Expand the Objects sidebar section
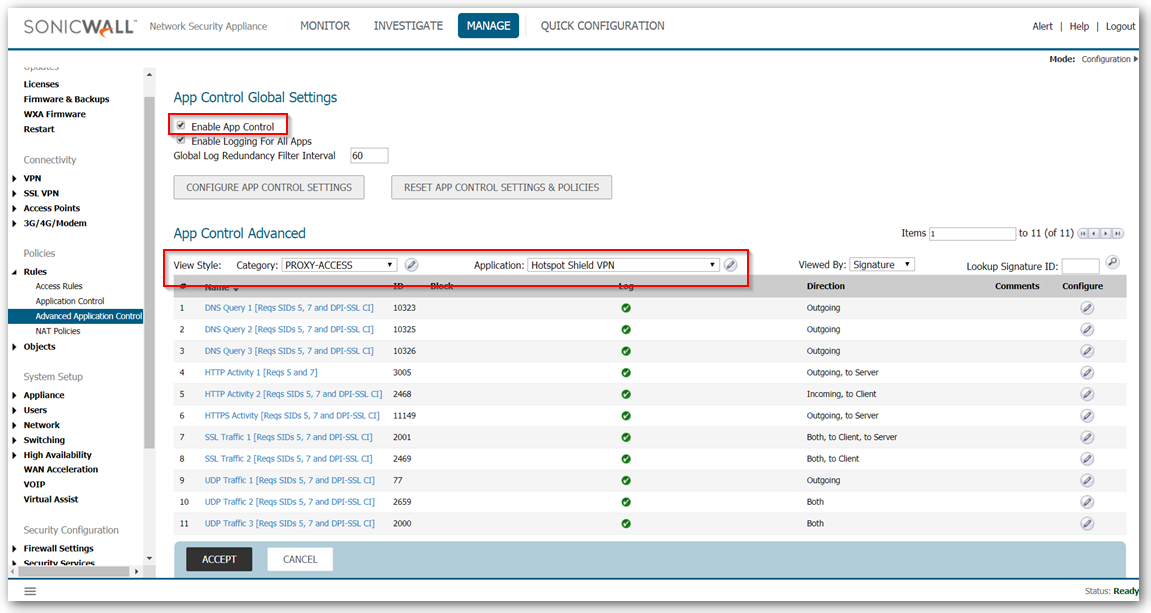The width and height of the screenshot is (1151, 613). click(15, 347)
